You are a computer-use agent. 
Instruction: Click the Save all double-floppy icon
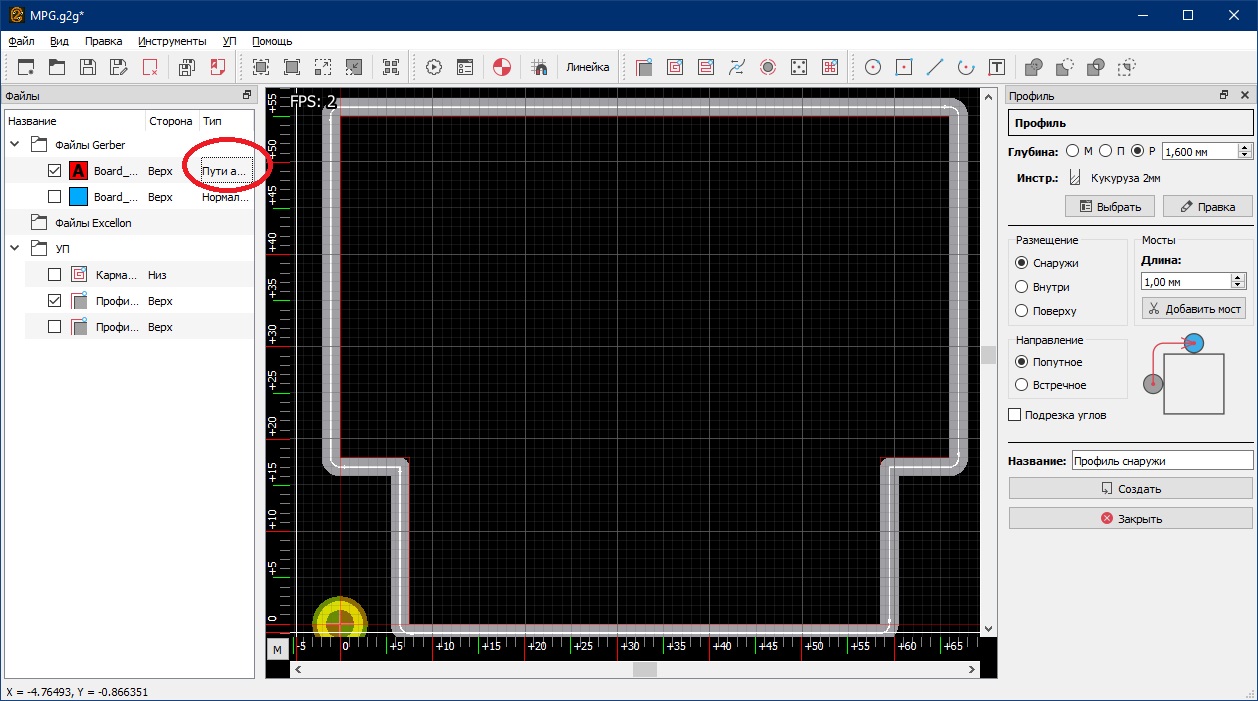click(187, 67)
